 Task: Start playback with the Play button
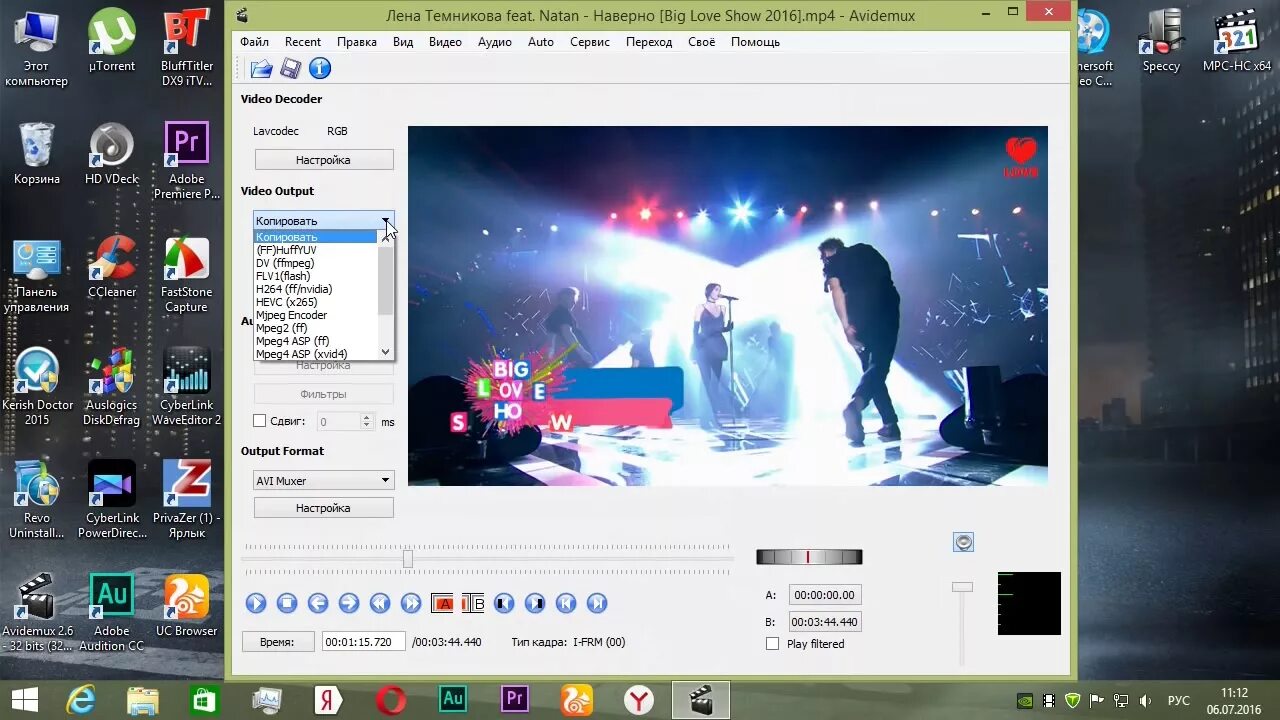[256, 603]
